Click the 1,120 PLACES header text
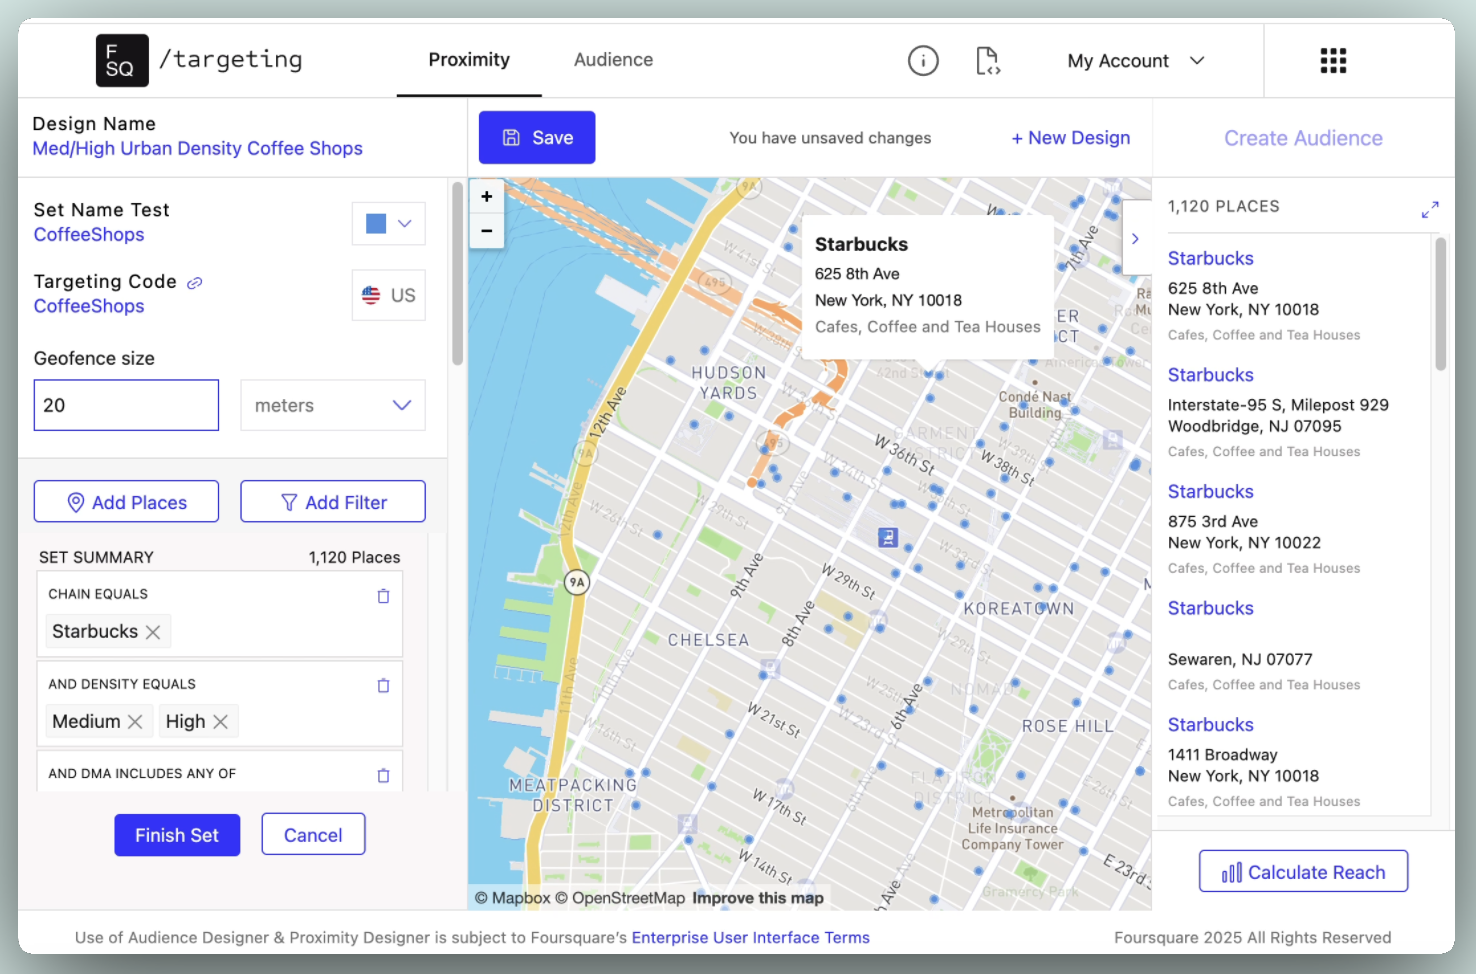Screen dimensions: 1476x974 [x=1223, y=207]
